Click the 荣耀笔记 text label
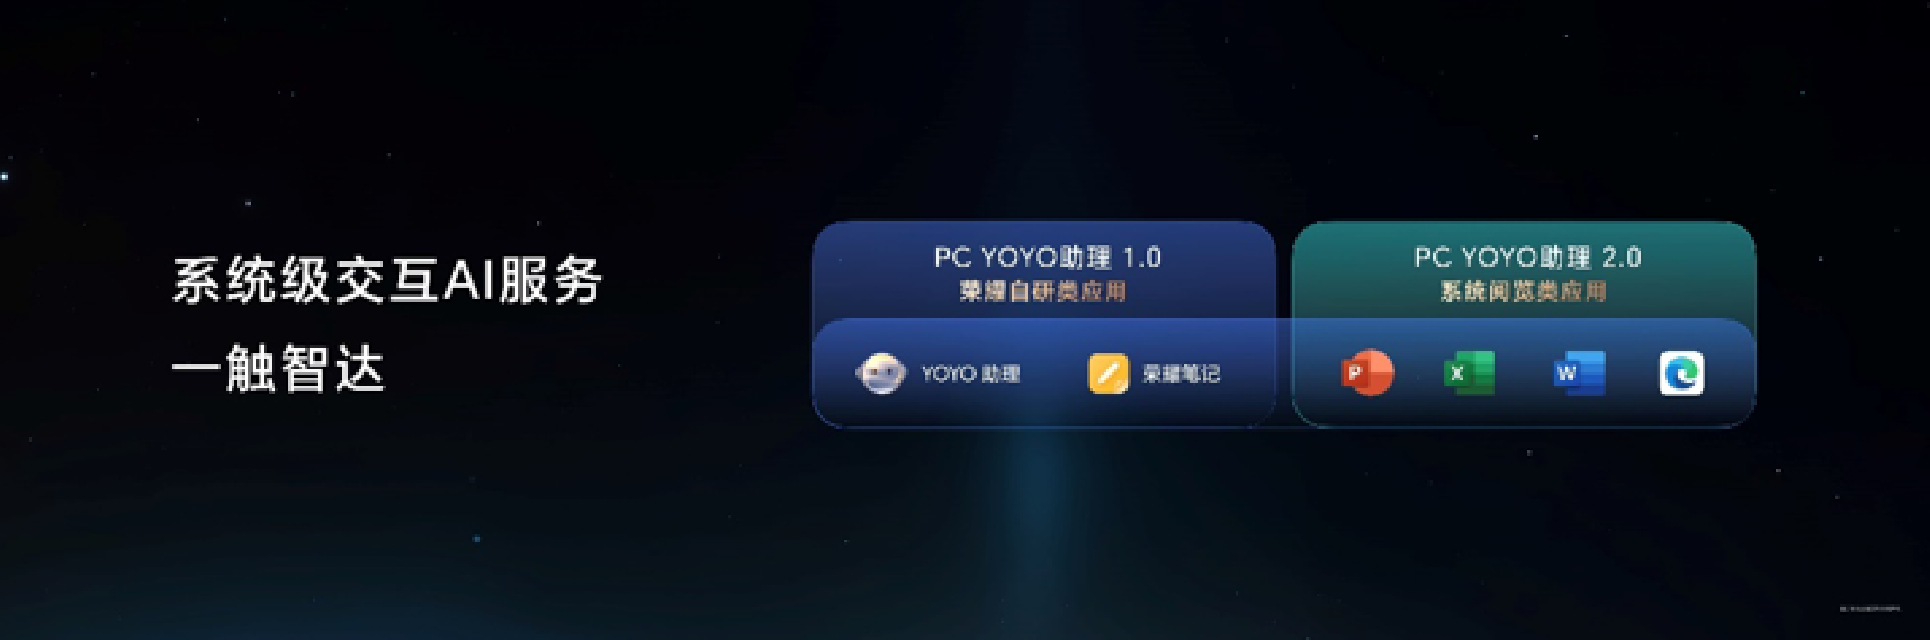 (x=1181, y=374)
